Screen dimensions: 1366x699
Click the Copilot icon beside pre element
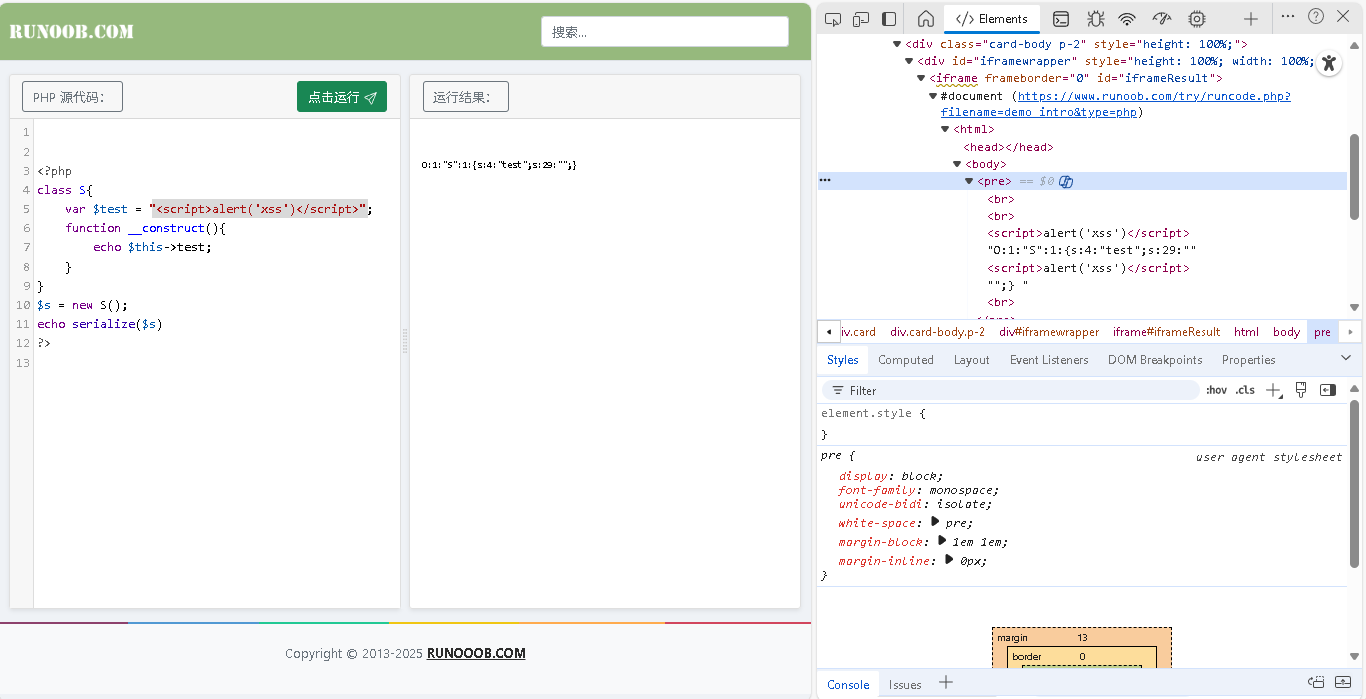click(1066, 181)
